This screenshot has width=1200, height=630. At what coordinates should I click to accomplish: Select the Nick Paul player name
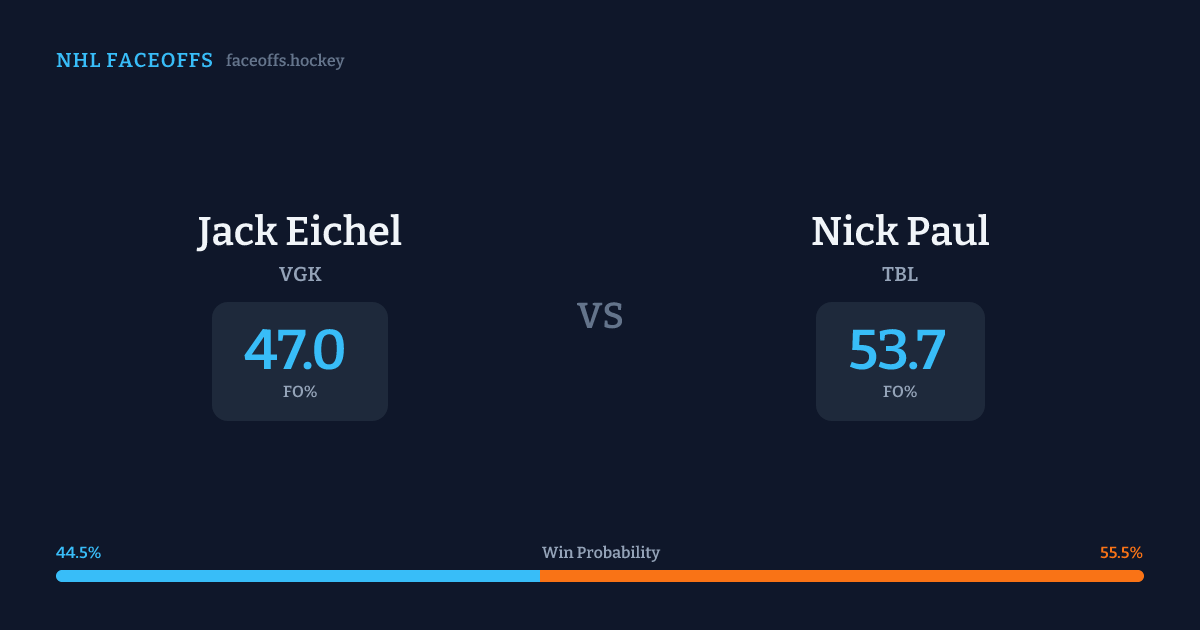[900, 231]
